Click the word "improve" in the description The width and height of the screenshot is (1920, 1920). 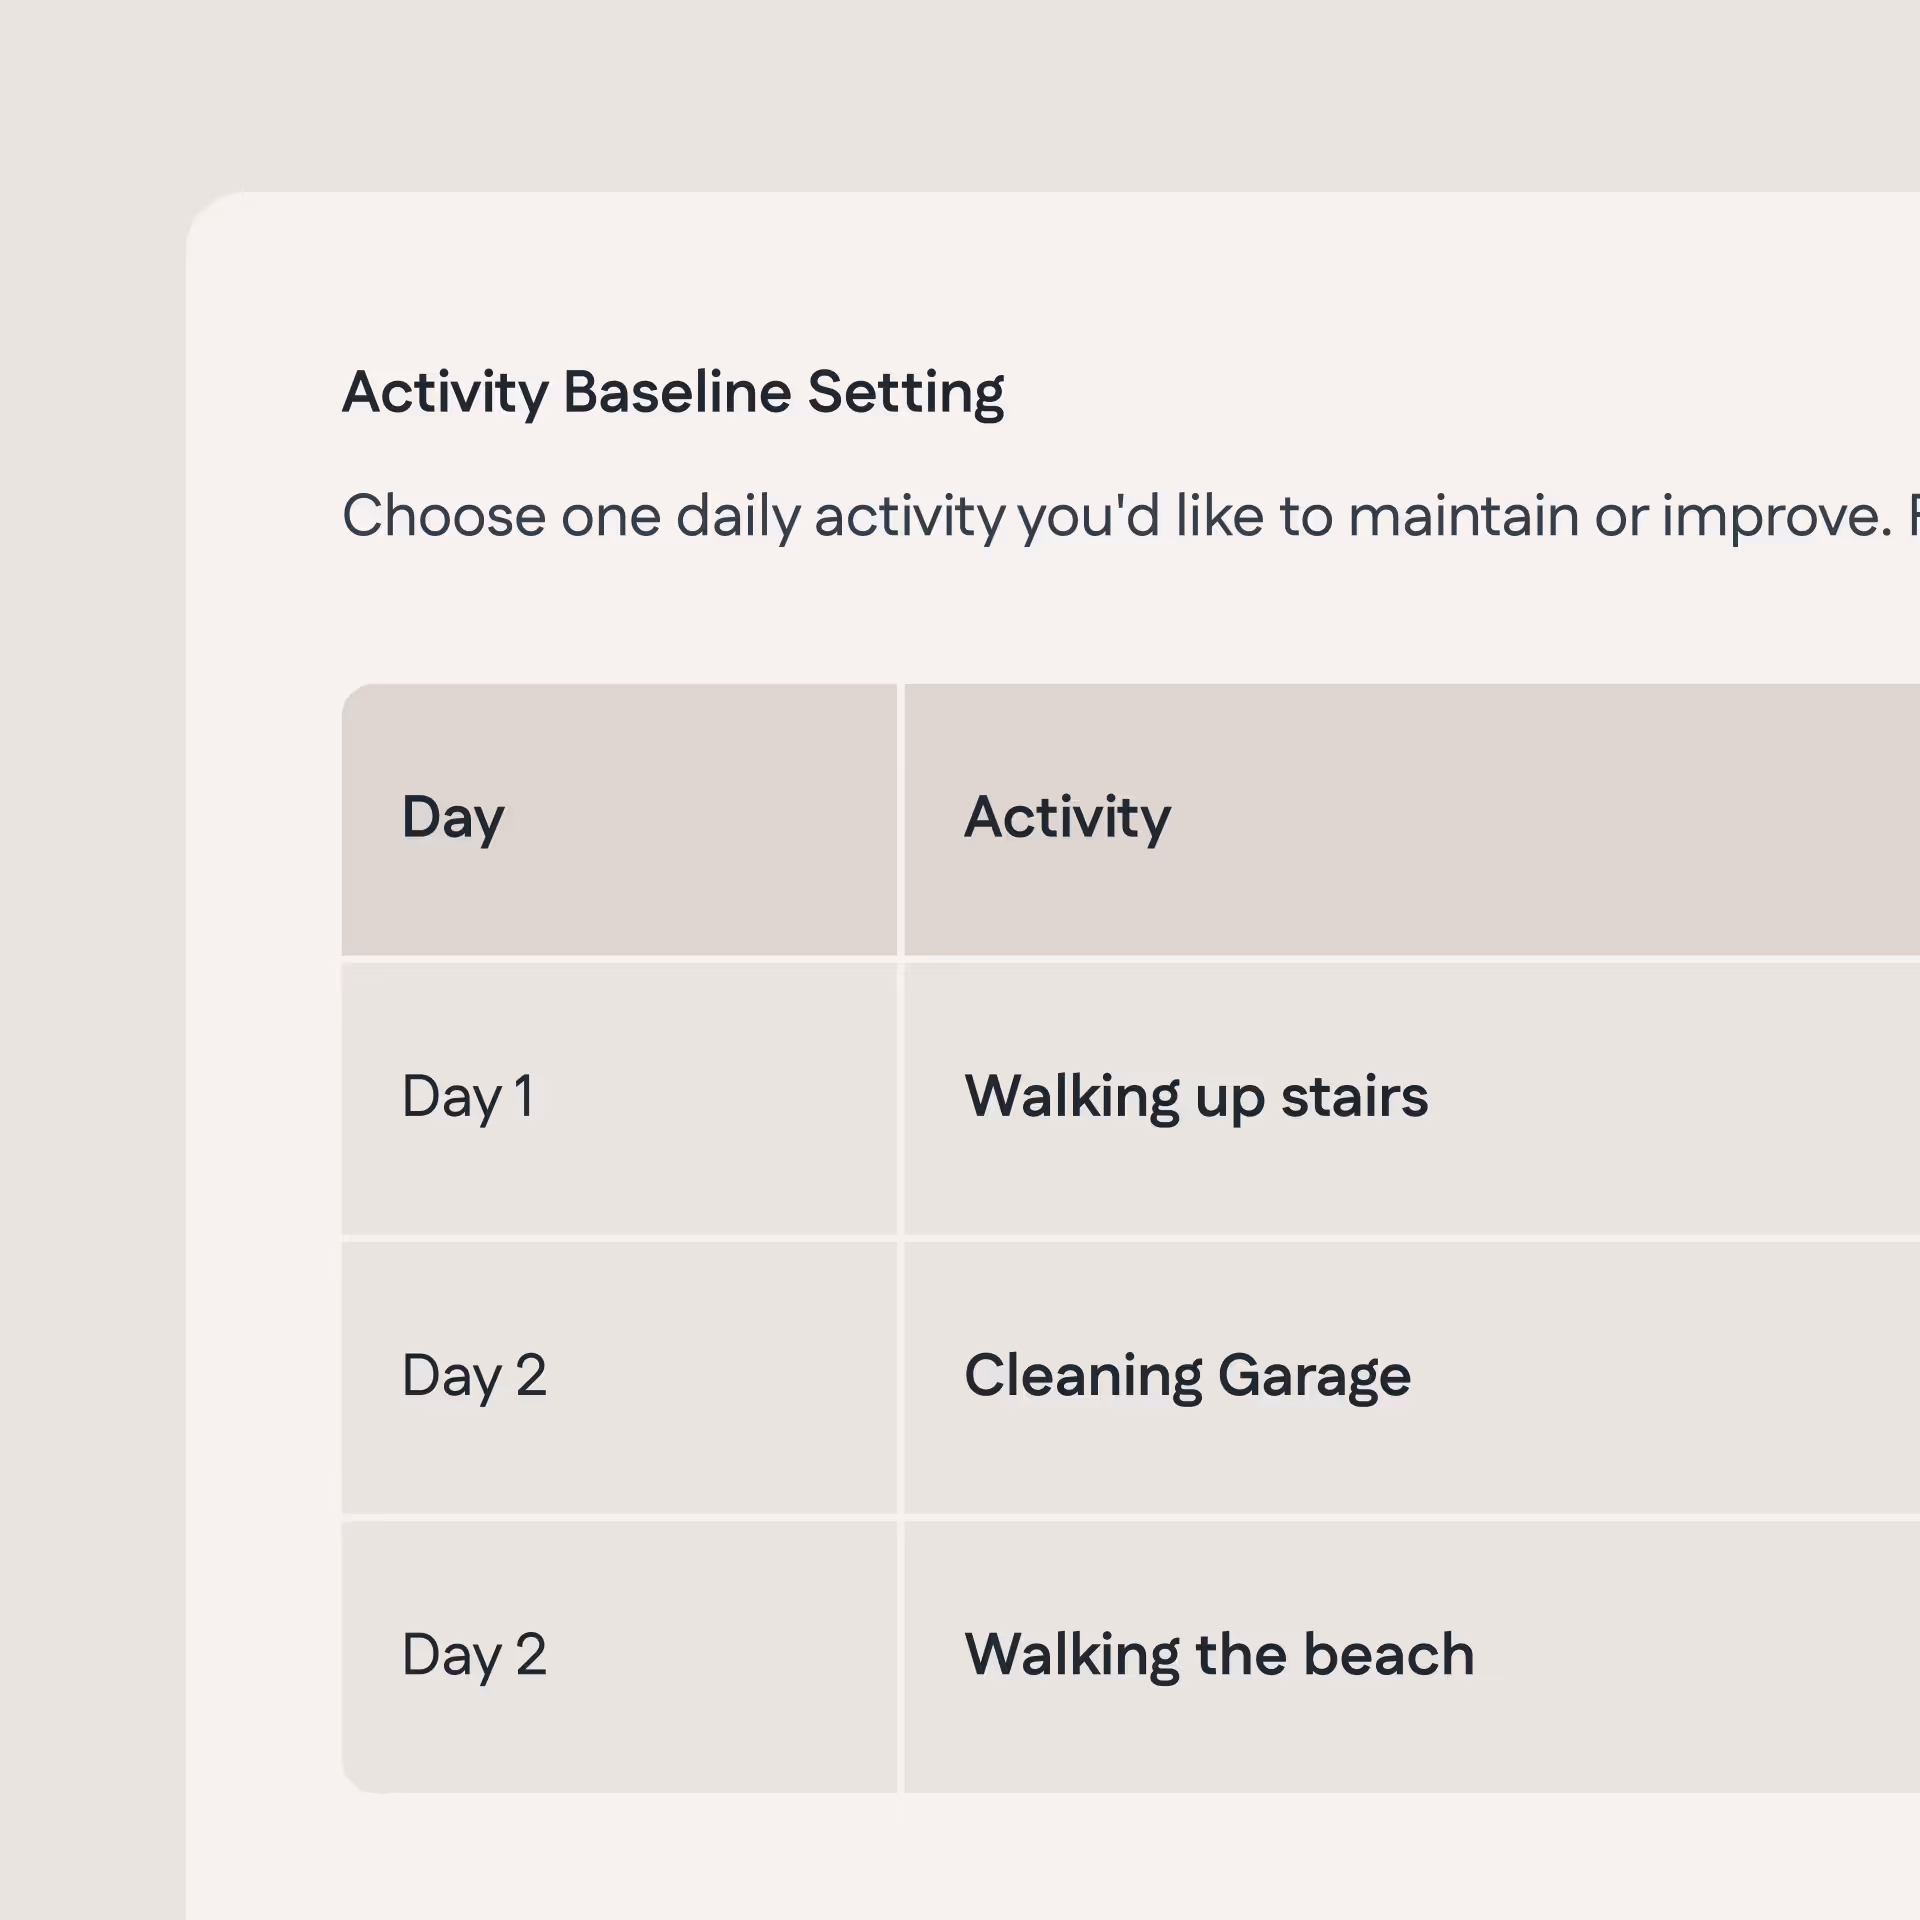coord(1776,516)
